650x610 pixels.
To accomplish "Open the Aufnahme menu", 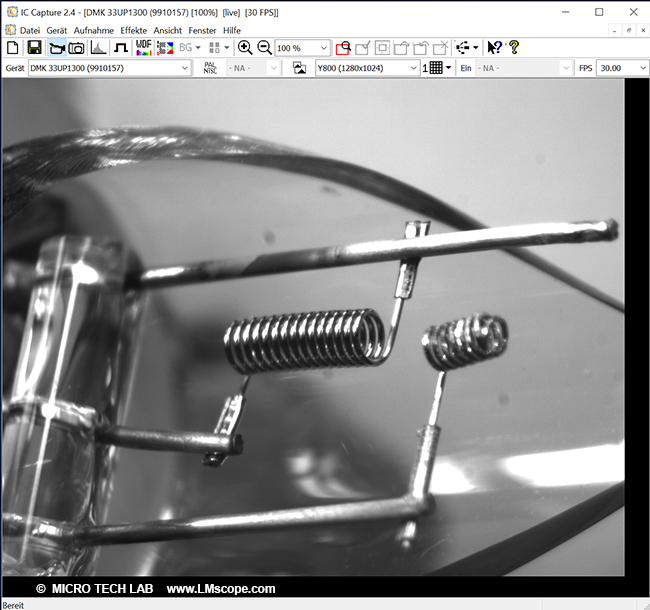I will tap(94, 31).
